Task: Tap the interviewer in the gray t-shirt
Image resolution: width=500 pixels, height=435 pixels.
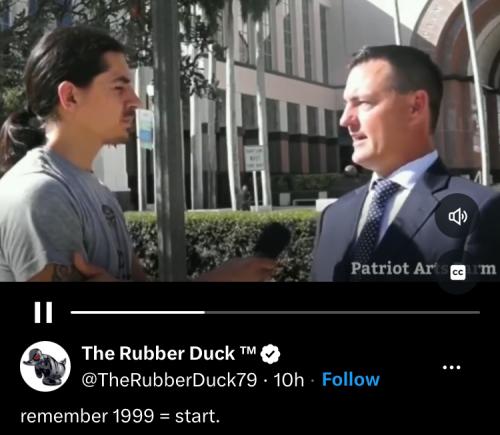Action: click(72, 155)
